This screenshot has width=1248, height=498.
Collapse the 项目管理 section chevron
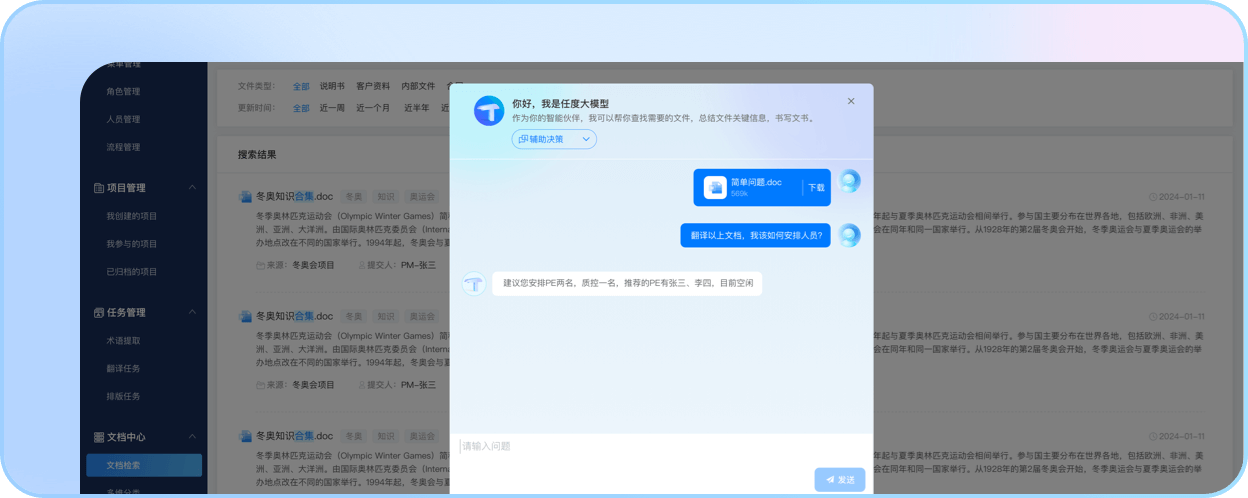pos(192,188)
